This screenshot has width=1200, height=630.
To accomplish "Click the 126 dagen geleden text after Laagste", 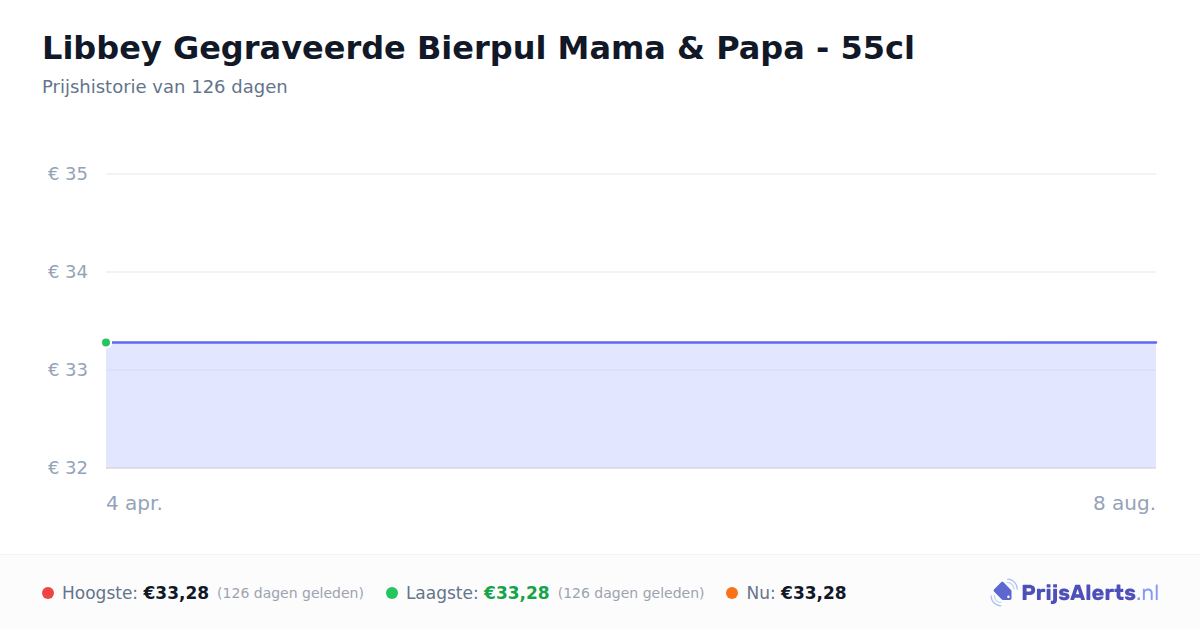I will point(631,593).
